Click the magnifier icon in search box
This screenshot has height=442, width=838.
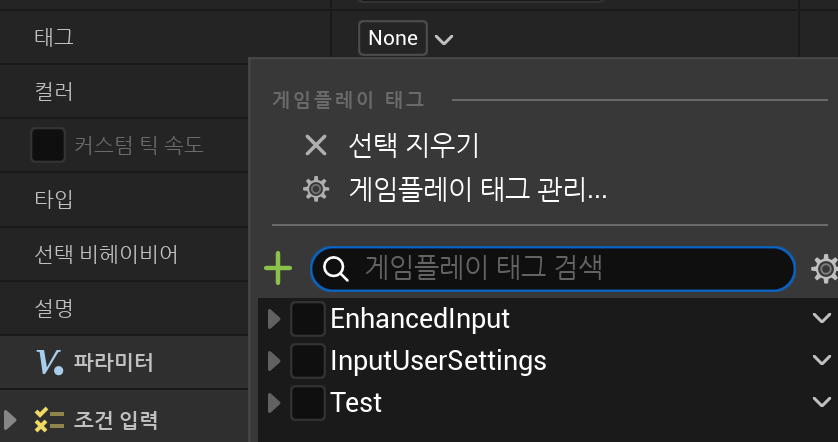tap(336, 269)
